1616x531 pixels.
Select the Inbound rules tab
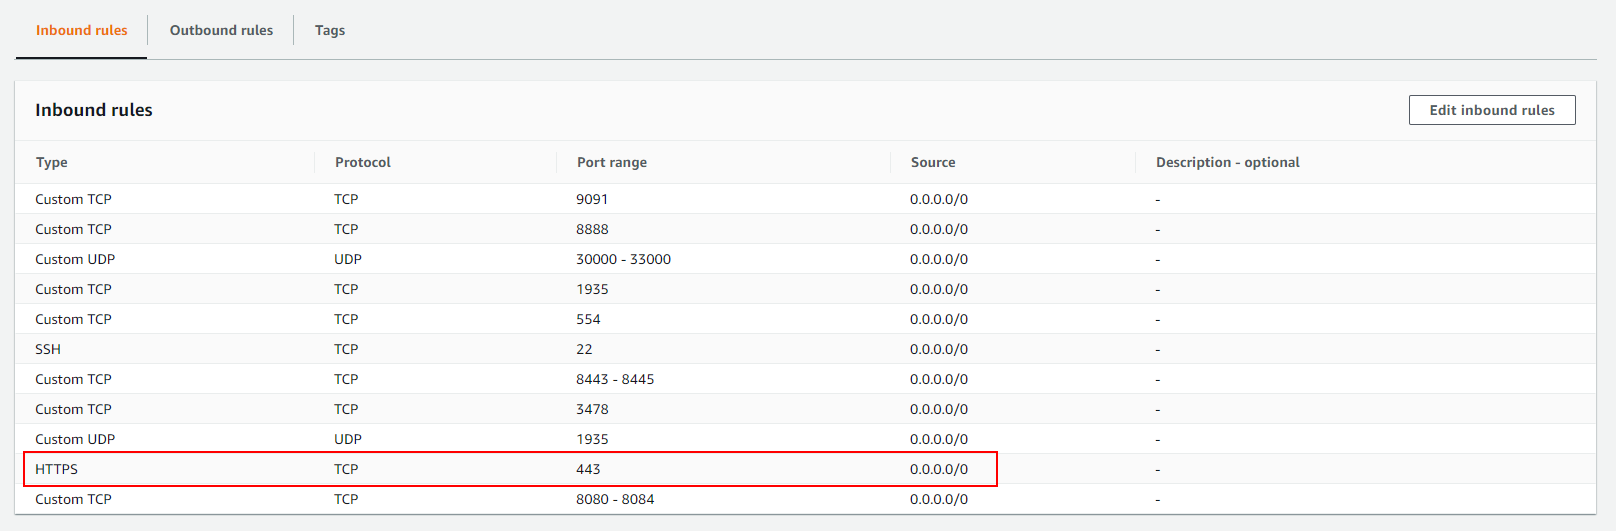[x=82, y=30]
